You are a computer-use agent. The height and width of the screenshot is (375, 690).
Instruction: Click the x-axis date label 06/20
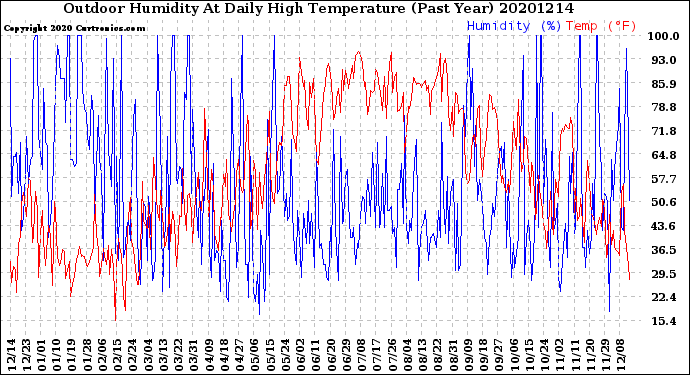(x=330, y=355)
